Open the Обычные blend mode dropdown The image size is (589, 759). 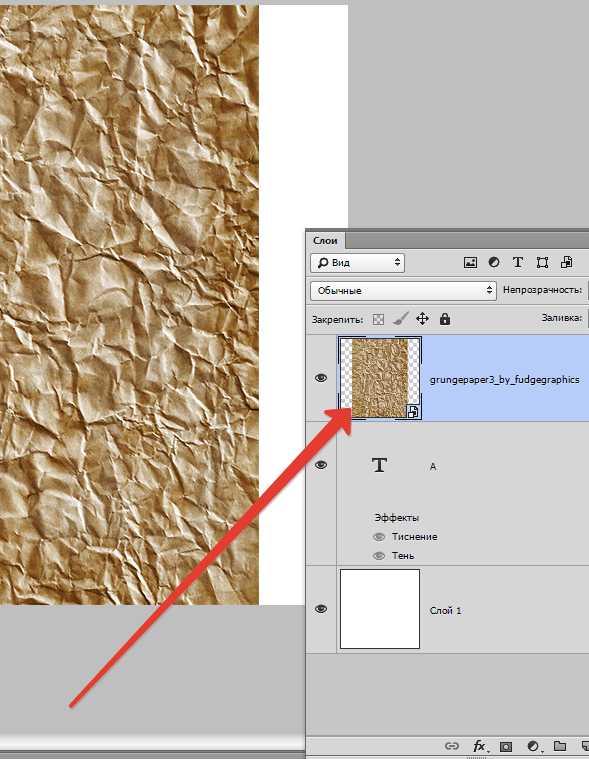tap(403, 290)
